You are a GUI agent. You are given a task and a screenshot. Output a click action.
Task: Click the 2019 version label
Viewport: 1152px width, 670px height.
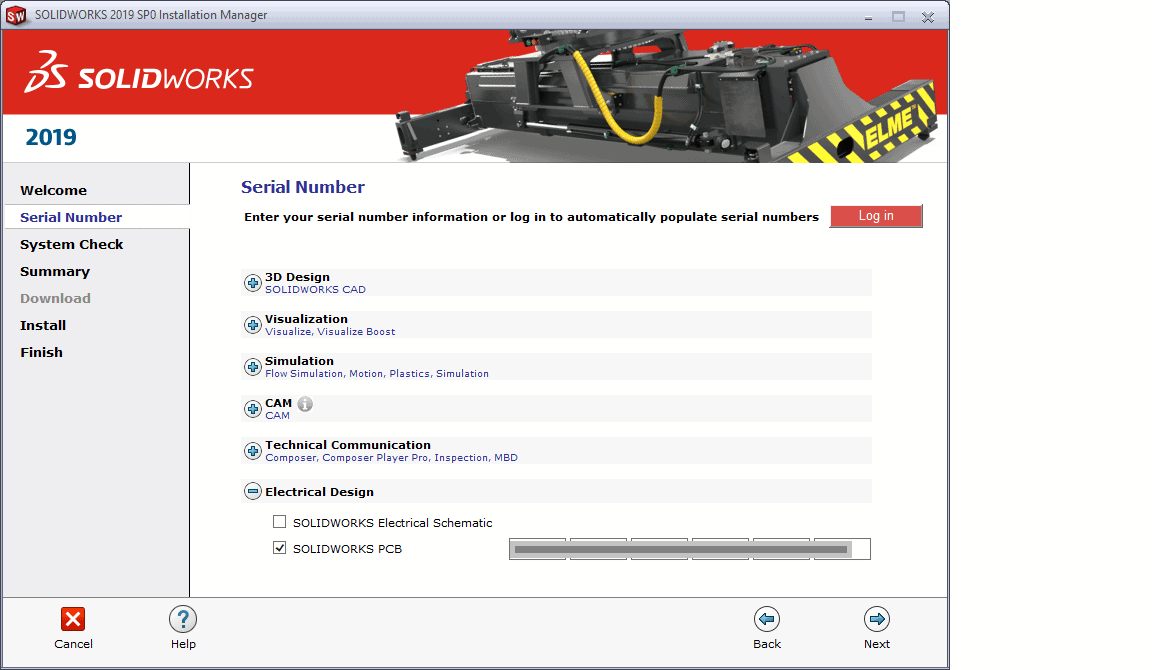(x=51, y=137)
